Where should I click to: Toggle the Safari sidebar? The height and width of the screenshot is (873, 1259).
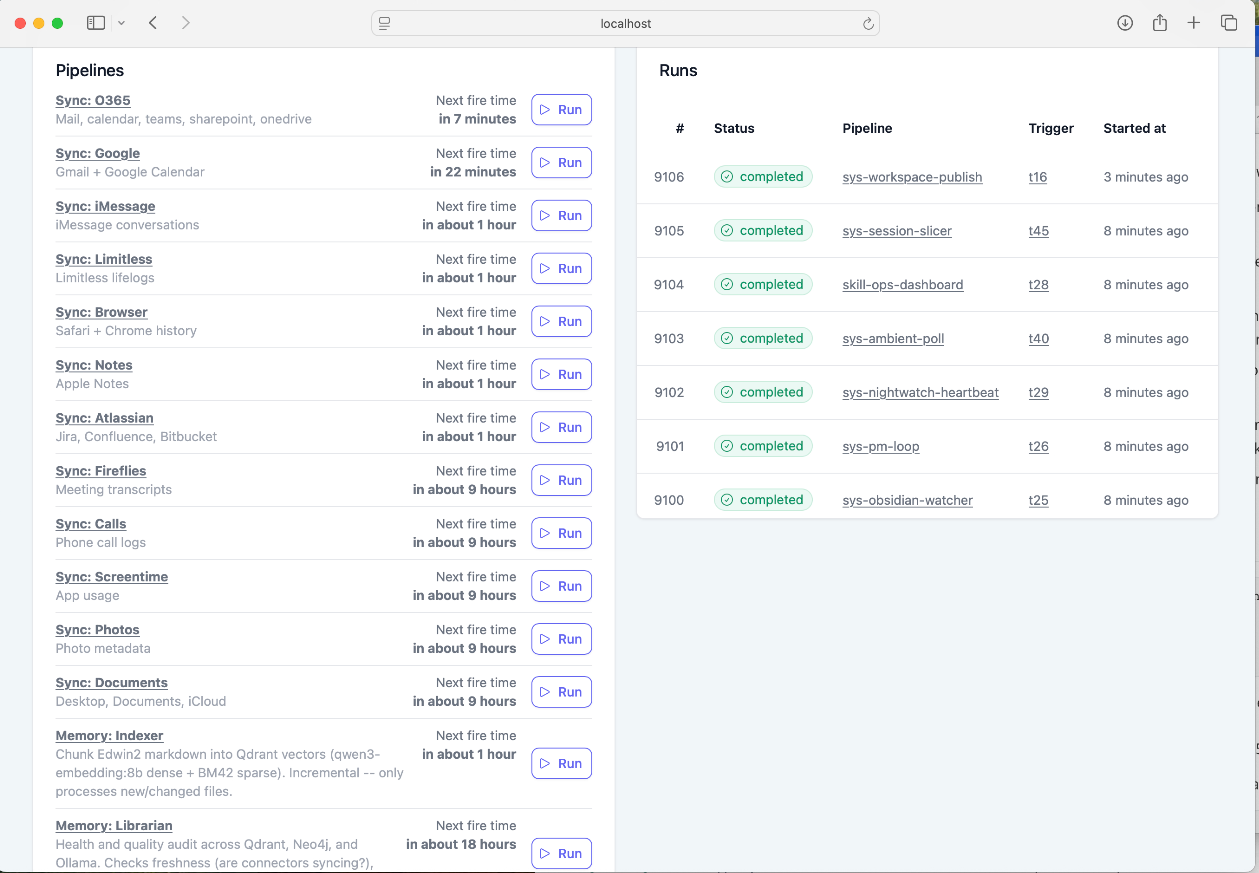(95, 22)
